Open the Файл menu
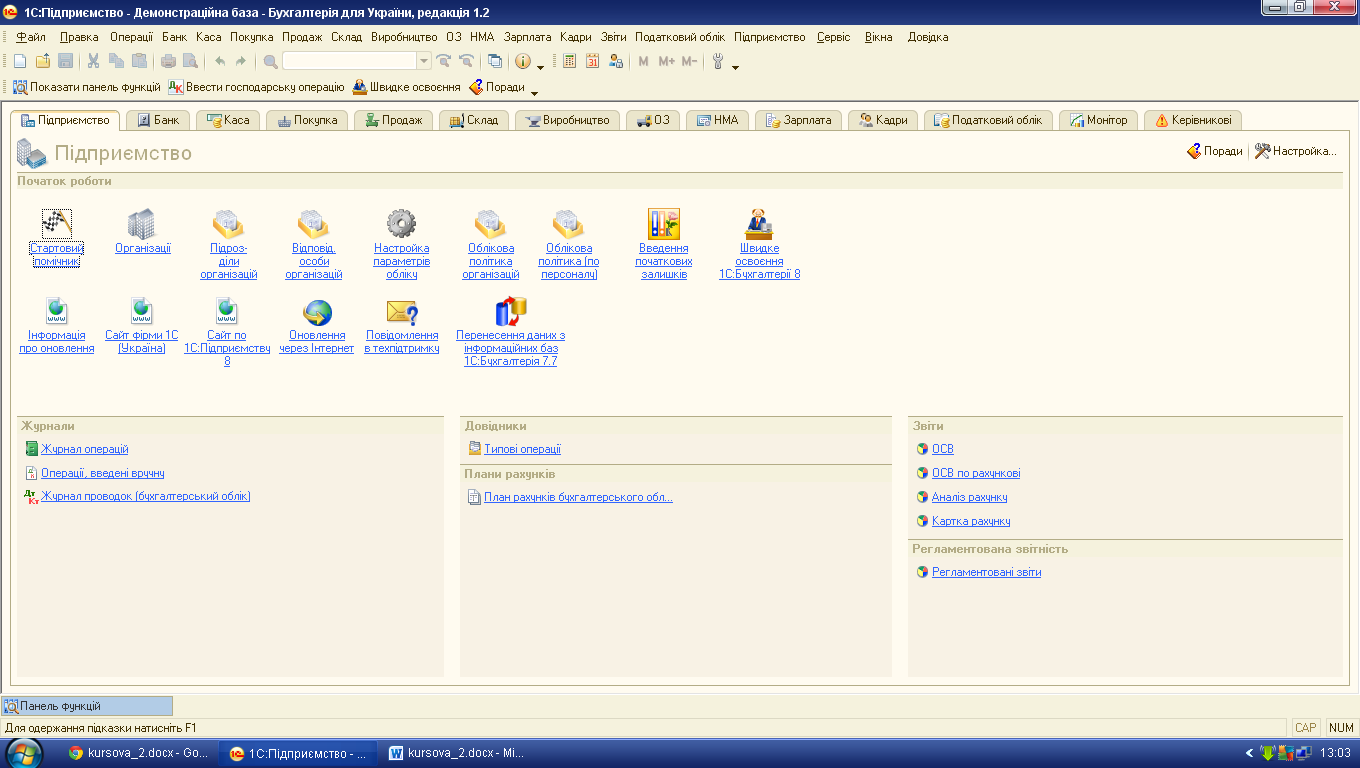This screenshot has width=1360, height=768. click(x=31, y=37)
